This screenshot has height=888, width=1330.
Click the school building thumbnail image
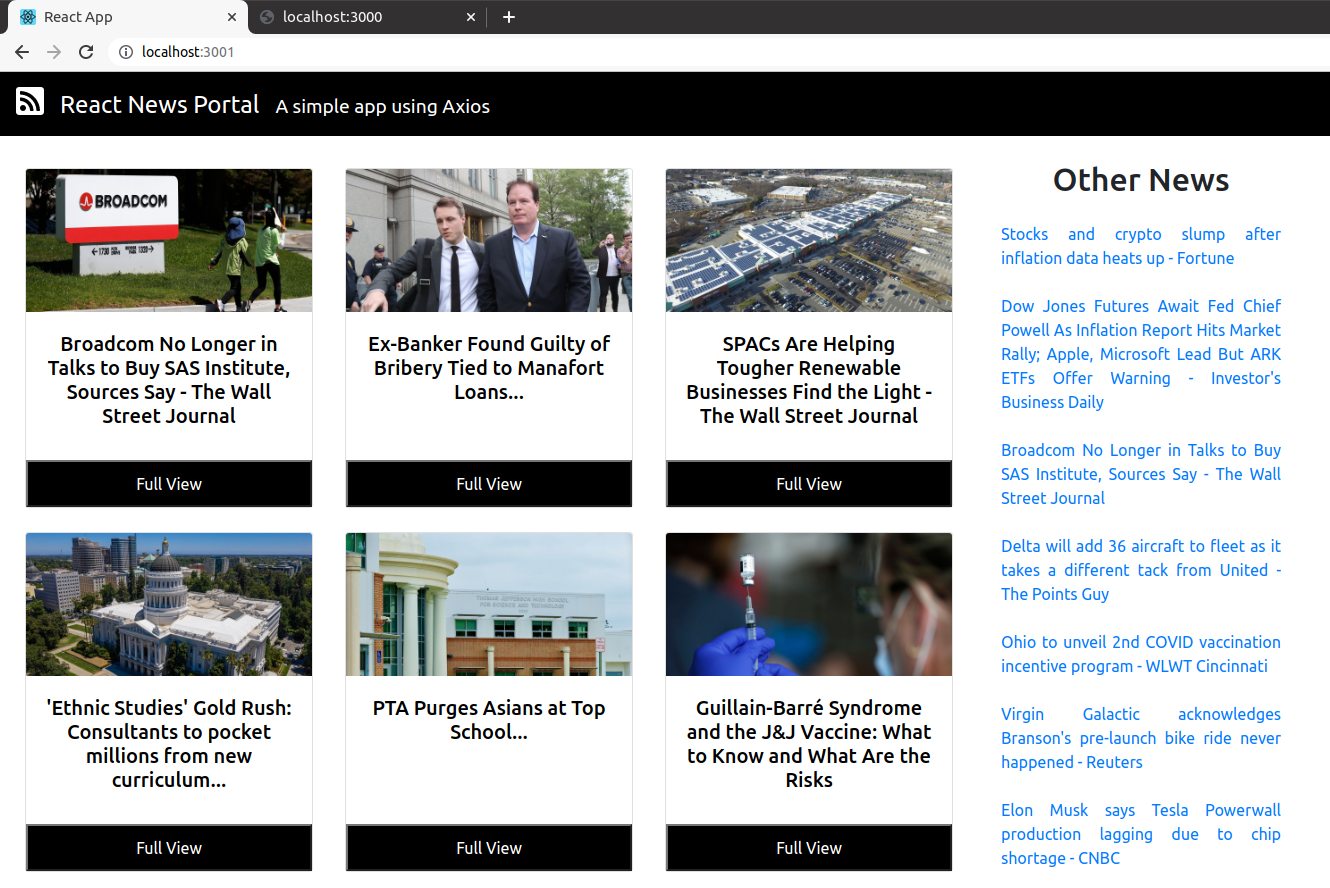pyautogui.click(x=489, y=604)
